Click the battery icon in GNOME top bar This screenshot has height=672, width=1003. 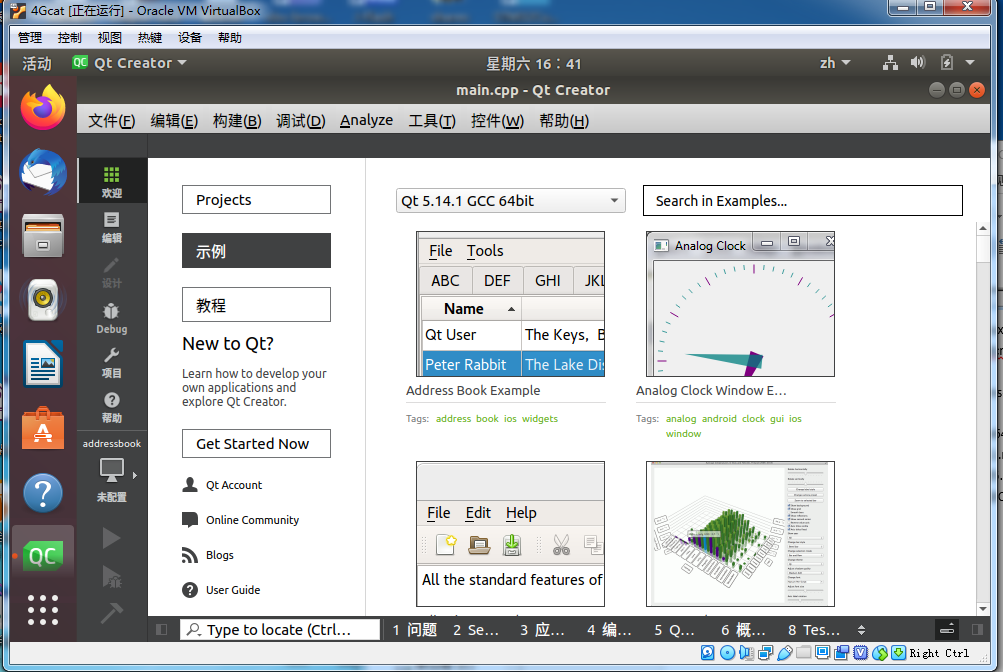pyautogui.click(x=947, y=62)
